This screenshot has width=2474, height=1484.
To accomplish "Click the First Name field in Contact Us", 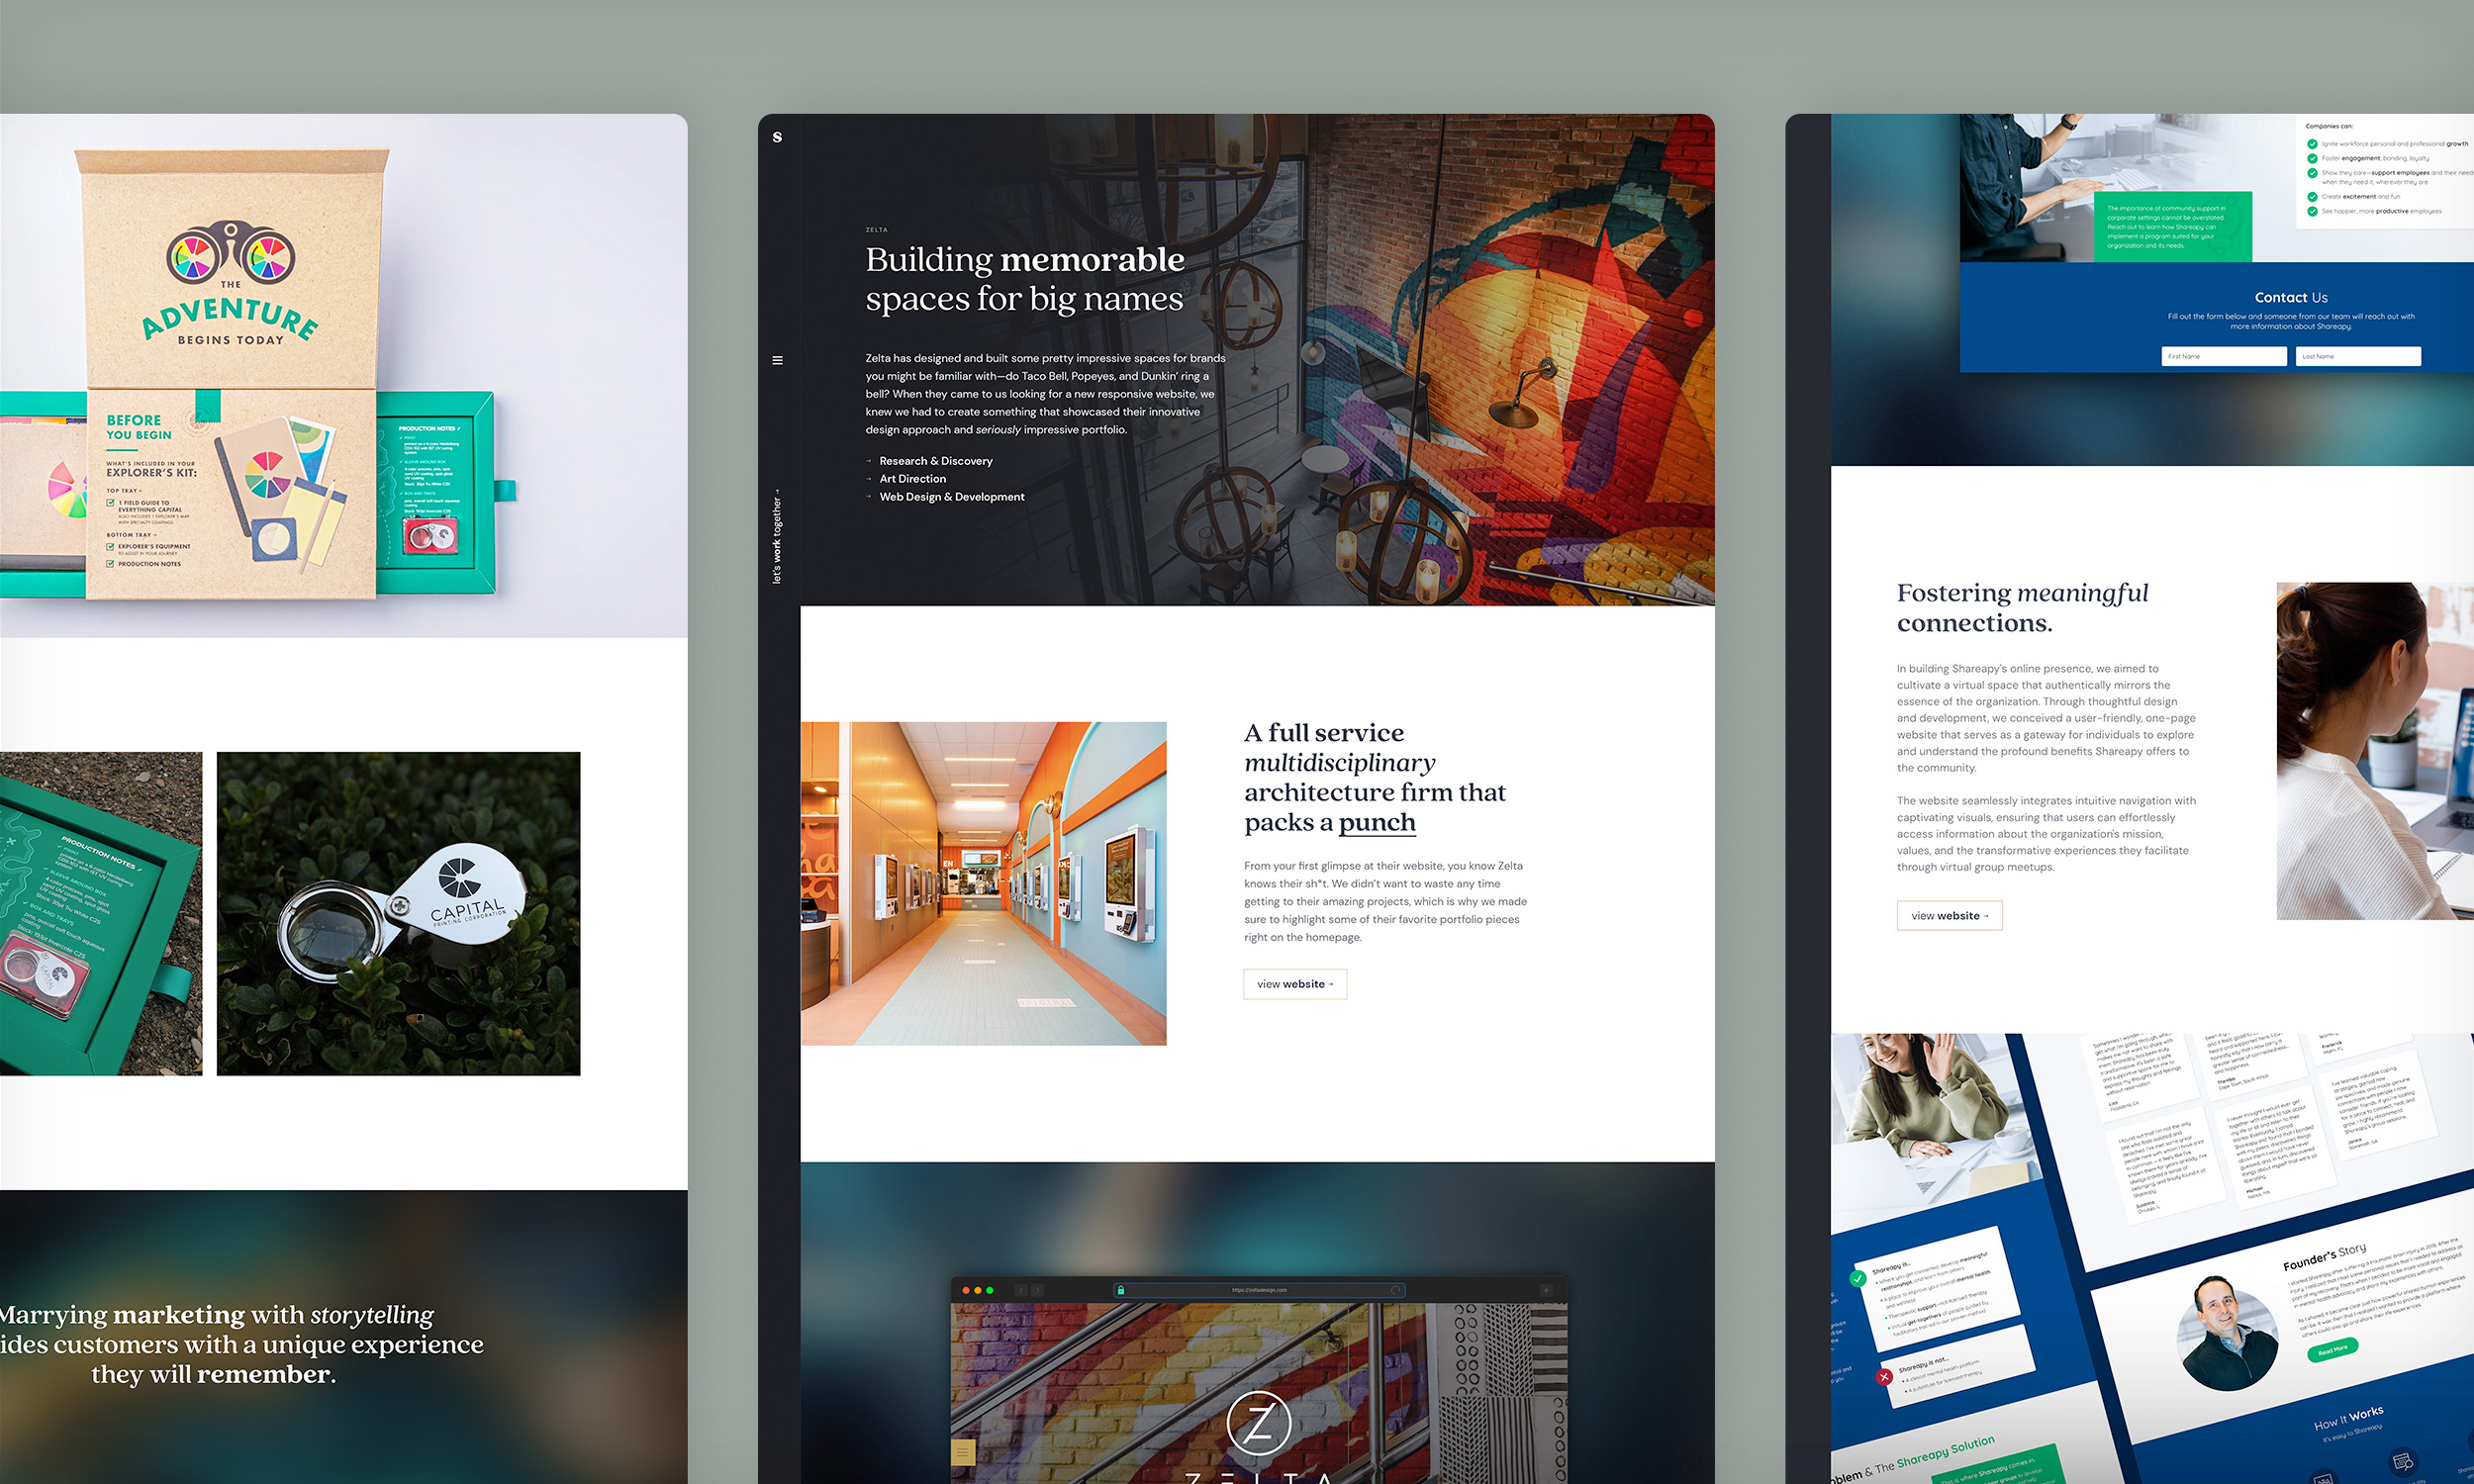I will coord(2224,356).
